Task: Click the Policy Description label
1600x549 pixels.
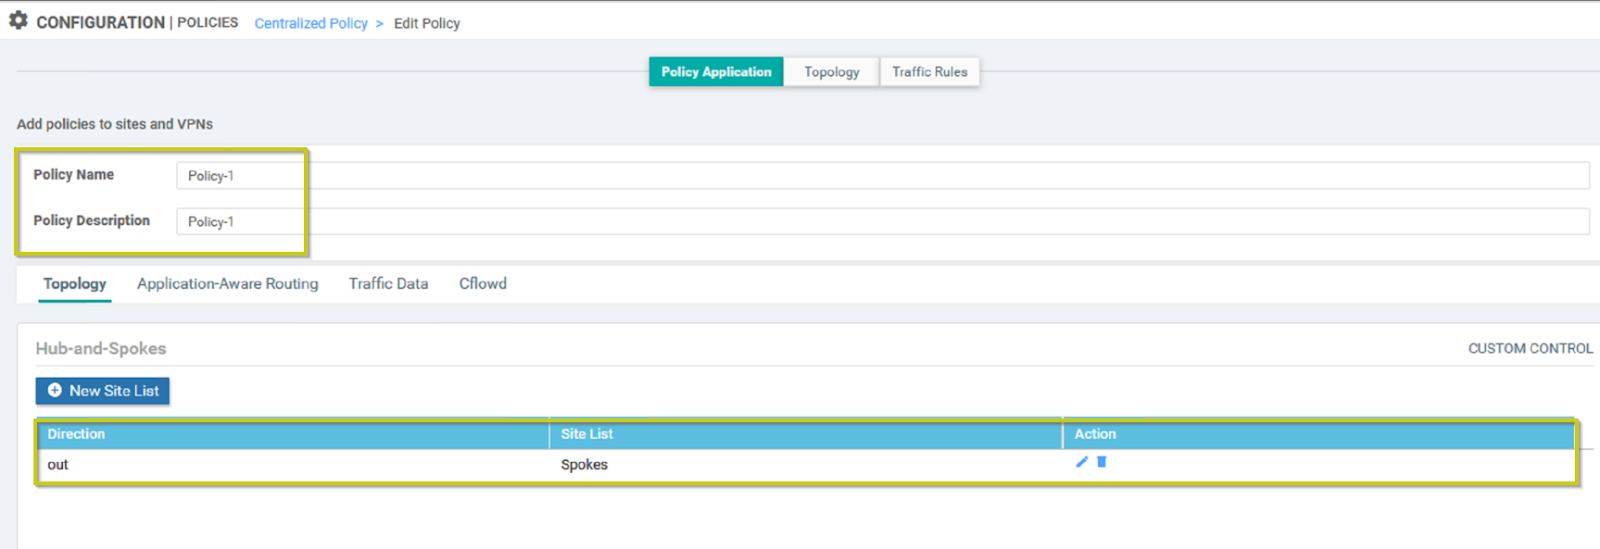Action: pos(92,221)
